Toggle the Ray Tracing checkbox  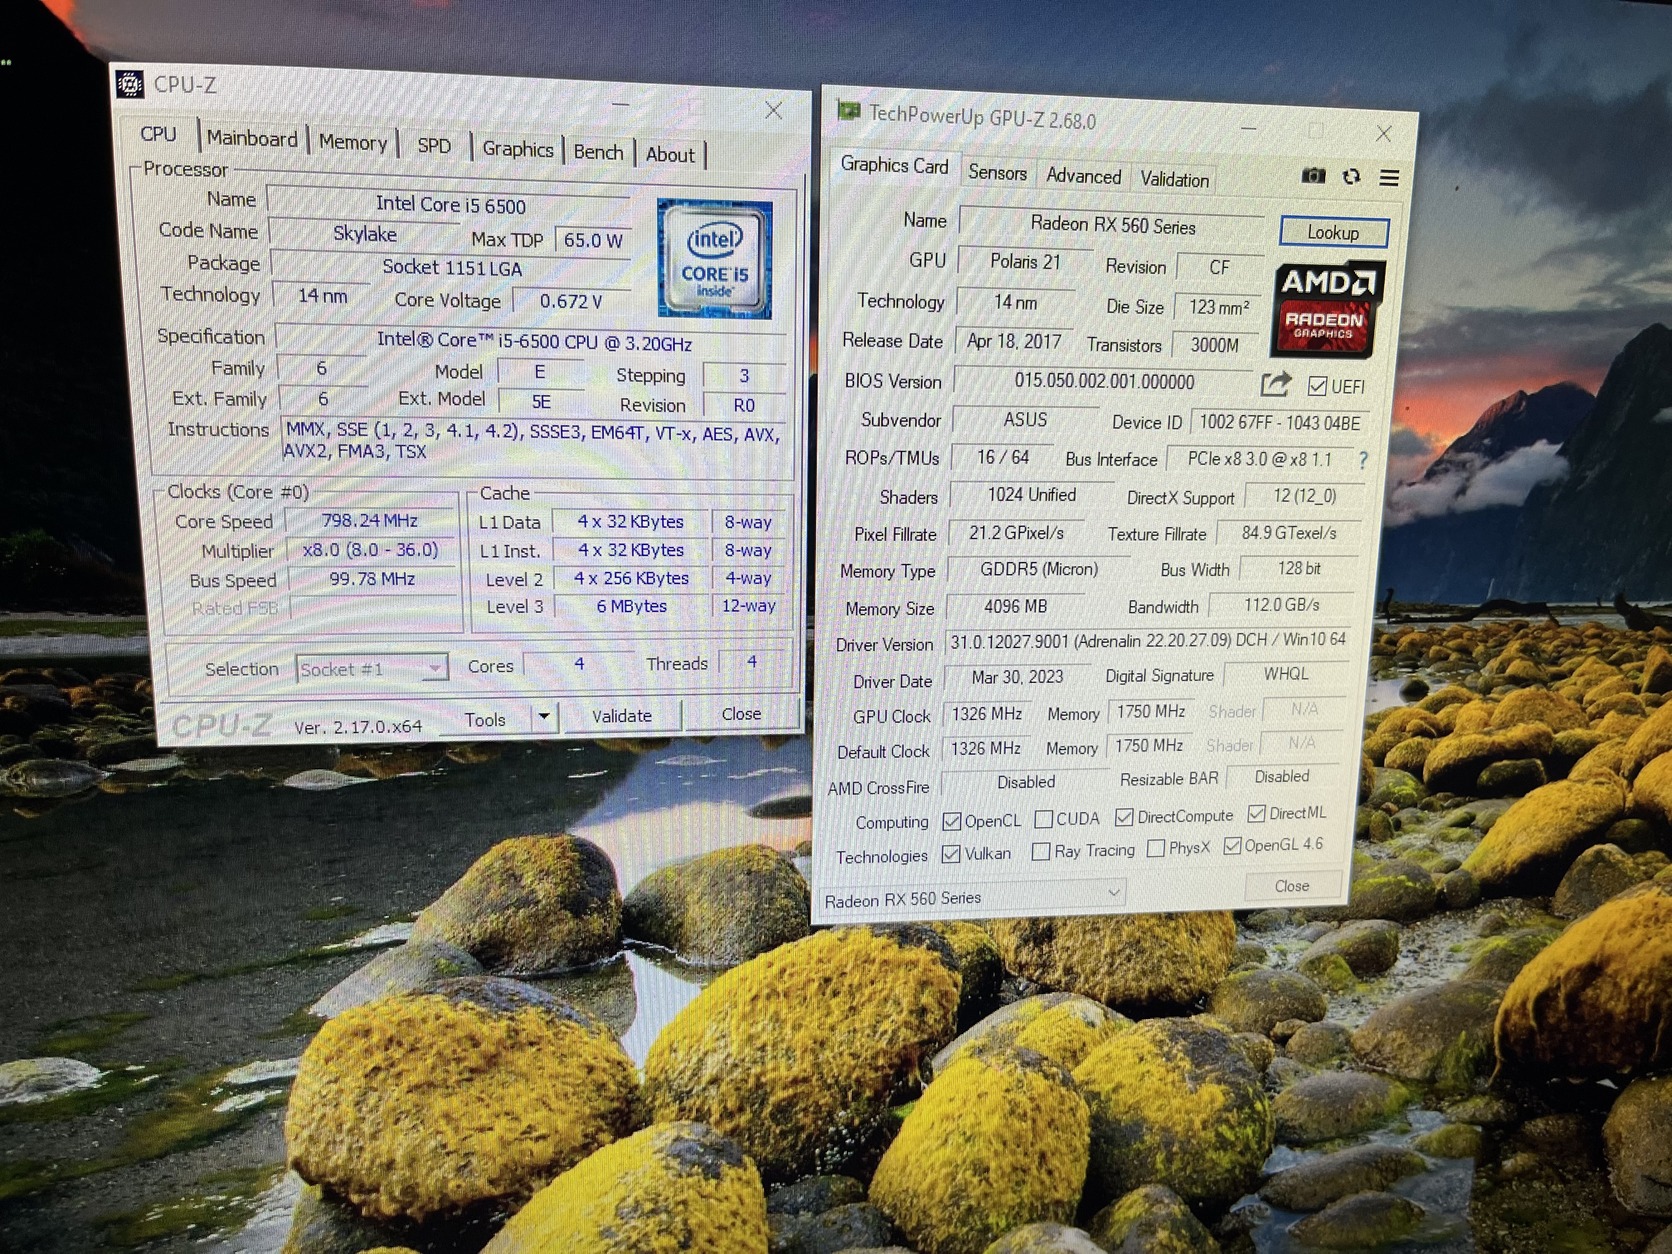click(1041, 852)
